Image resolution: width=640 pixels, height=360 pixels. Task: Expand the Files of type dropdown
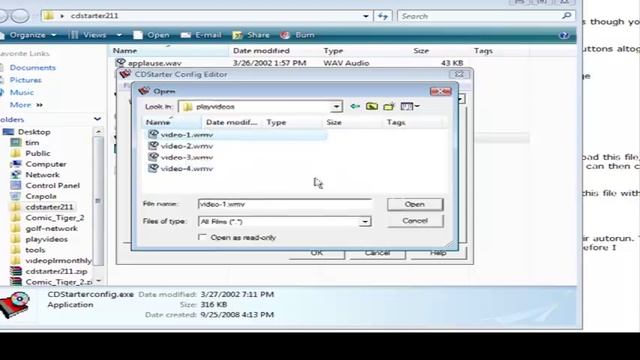point(365,222)
